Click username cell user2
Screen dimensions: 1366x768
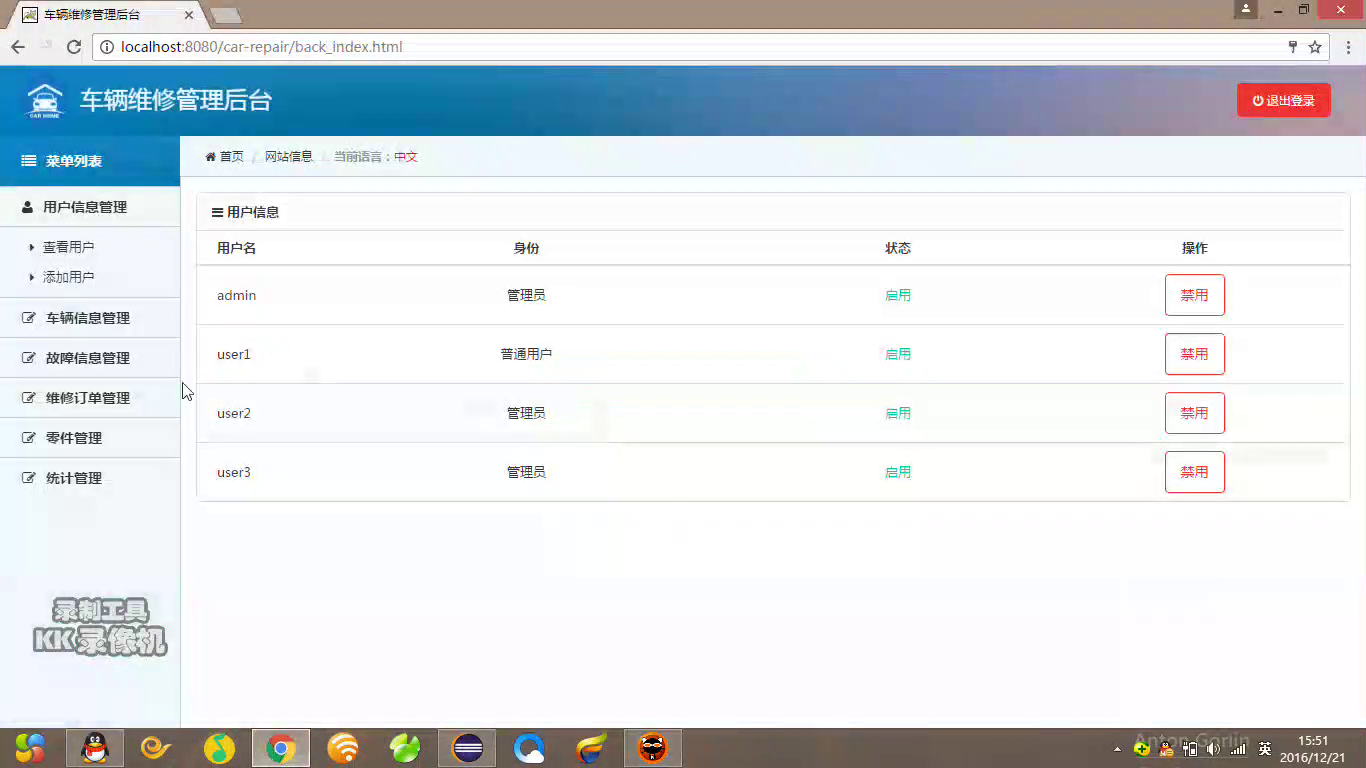pos(234,413)
